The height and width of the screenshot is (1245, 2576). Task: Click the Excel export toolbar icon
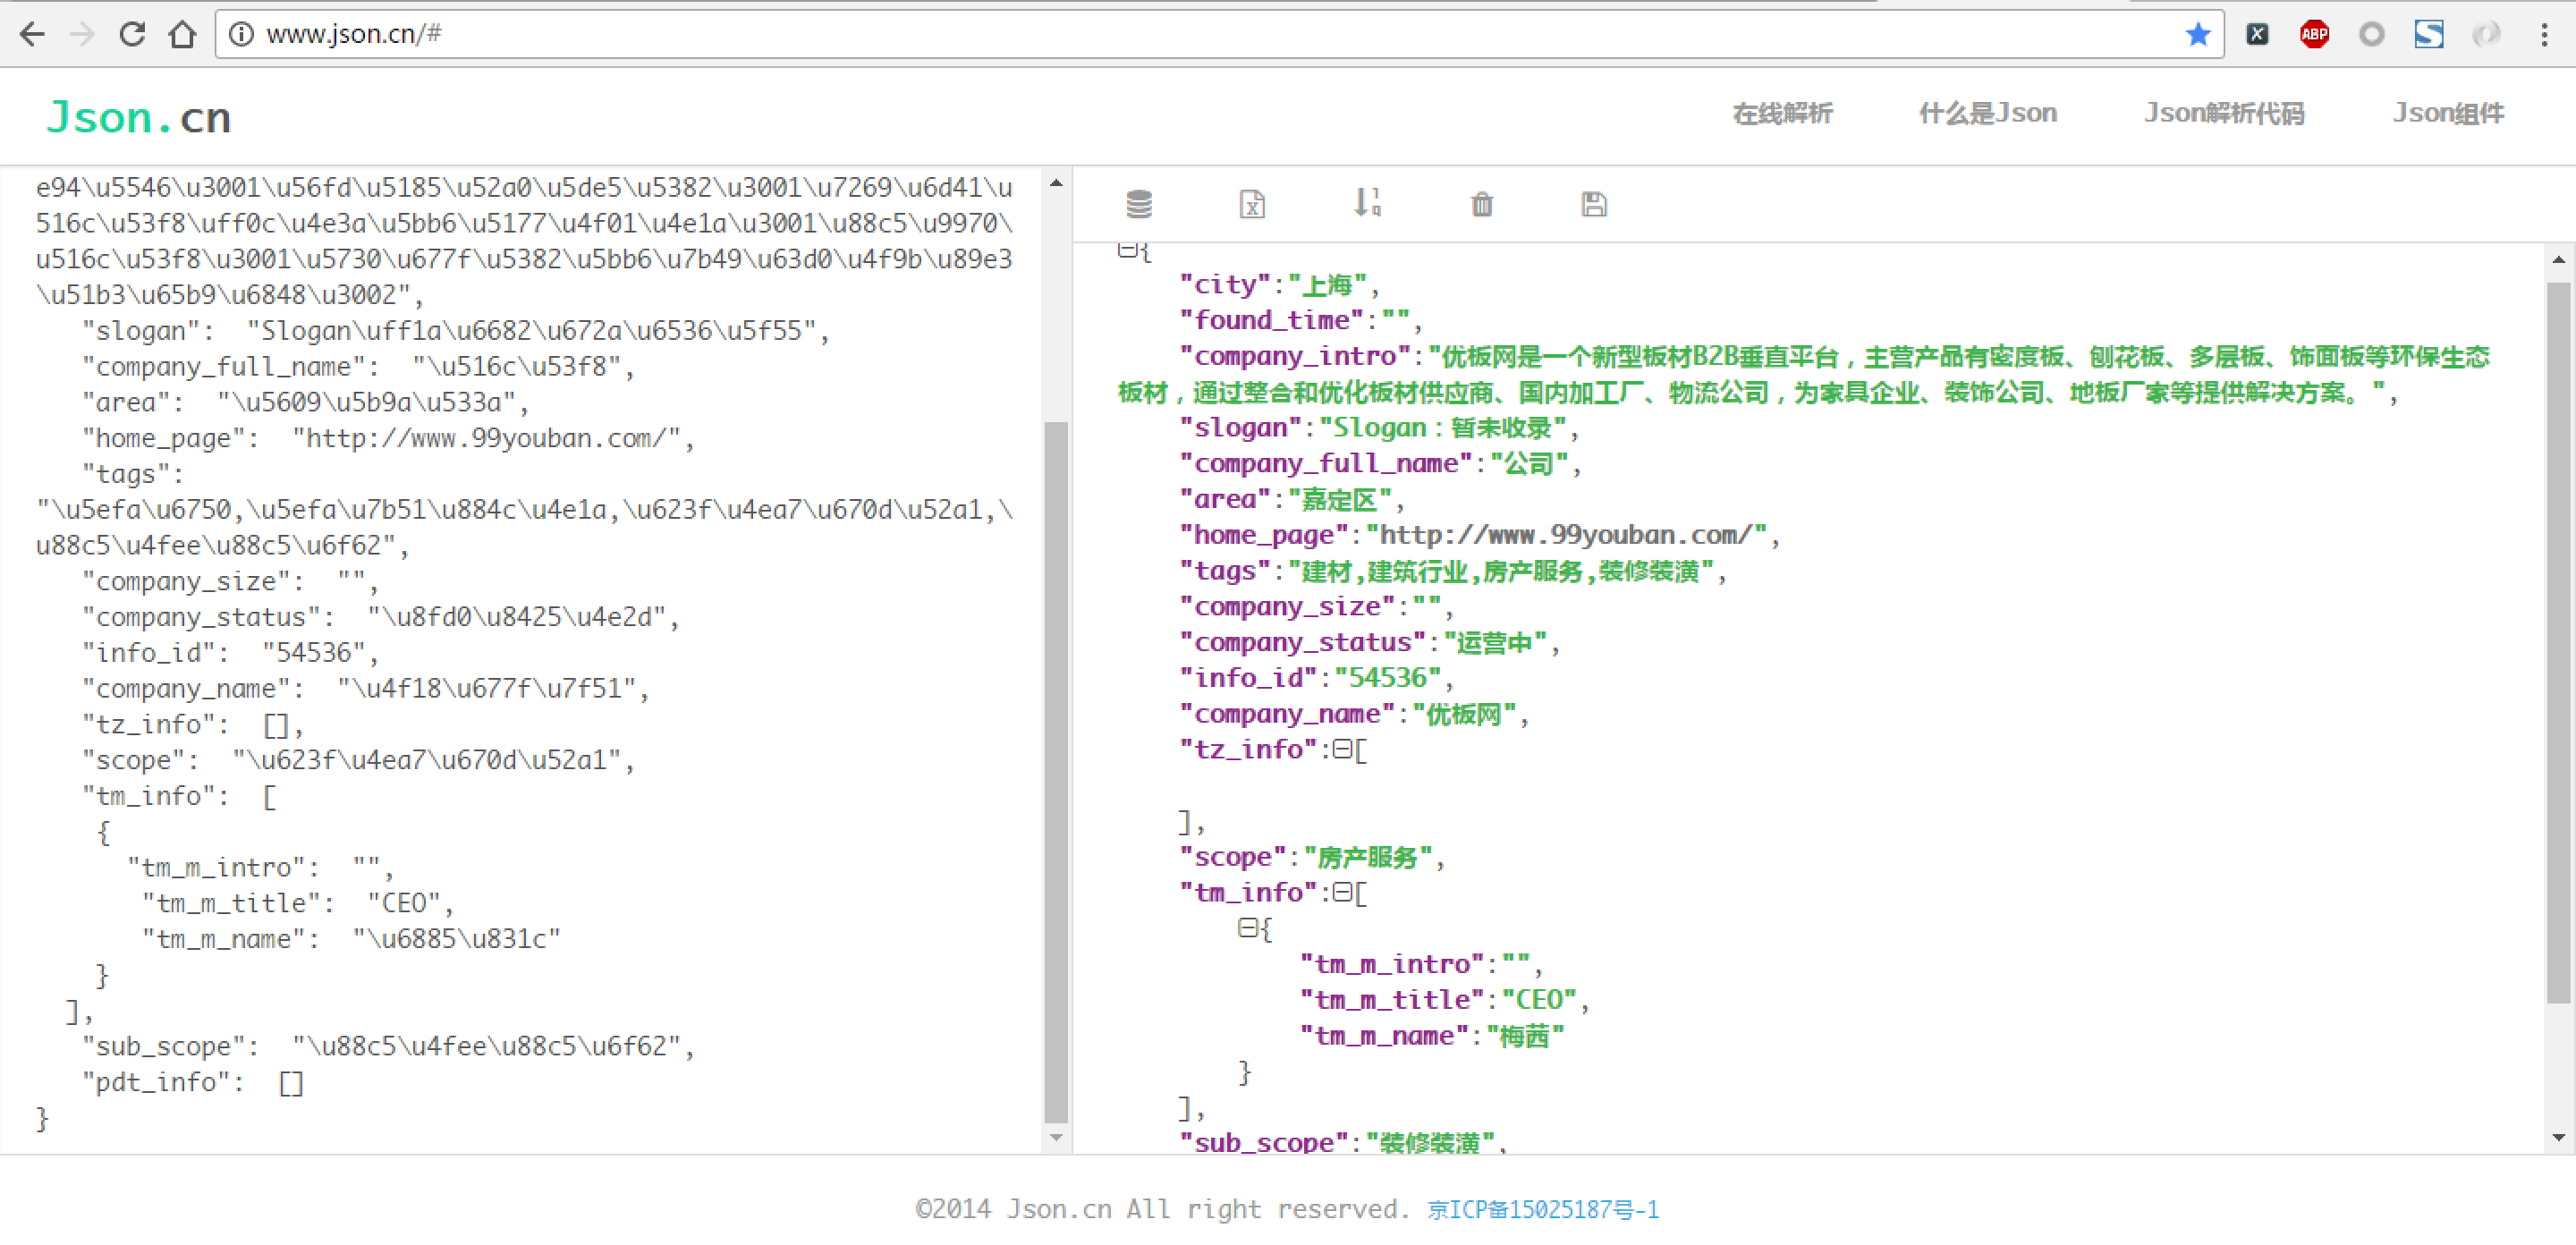[1252, 204]
